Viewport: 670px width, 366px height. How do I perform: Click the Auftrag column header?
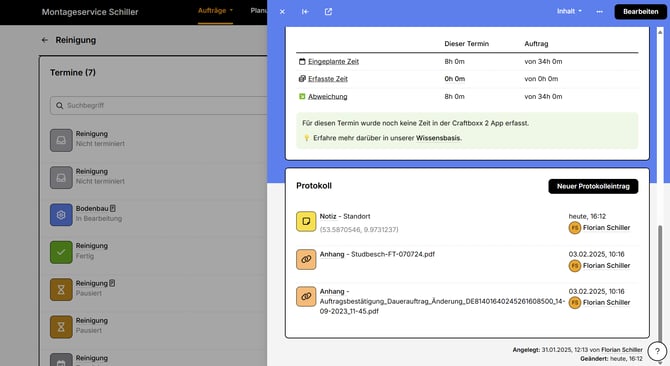[x=536, y=44]
